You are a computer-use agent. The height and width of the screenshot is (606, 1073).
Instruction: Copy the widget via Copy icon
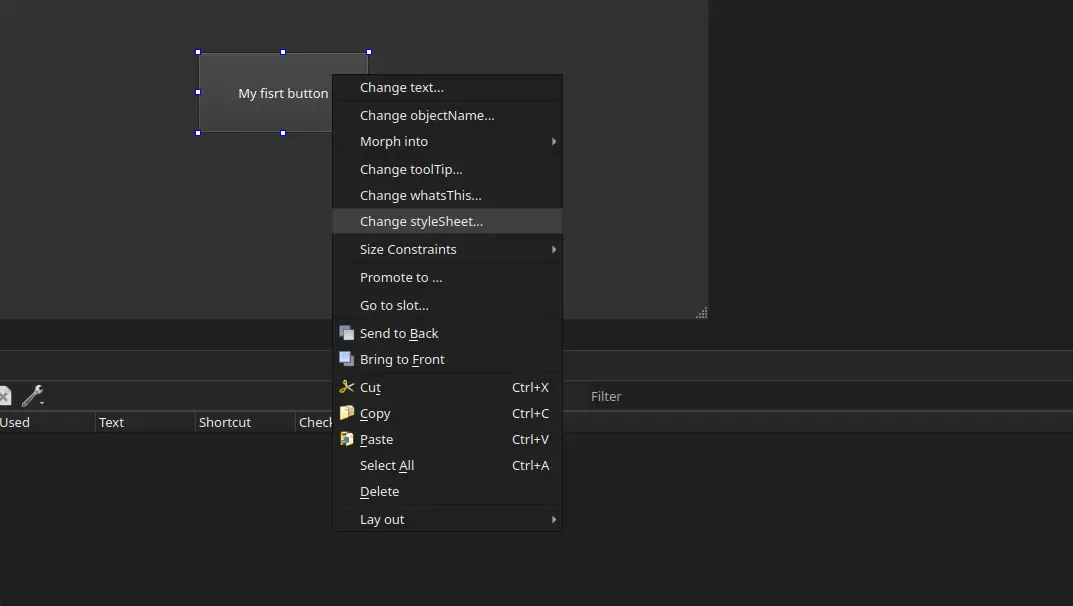pyautogui.click(x=347, y=413)
